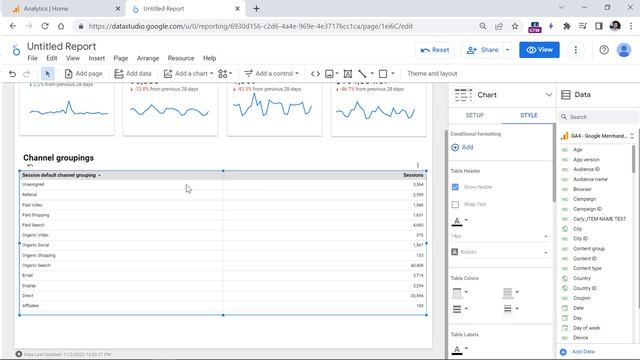The image size is (640, 360).
Task: Open the File menu
Action: 32,58
